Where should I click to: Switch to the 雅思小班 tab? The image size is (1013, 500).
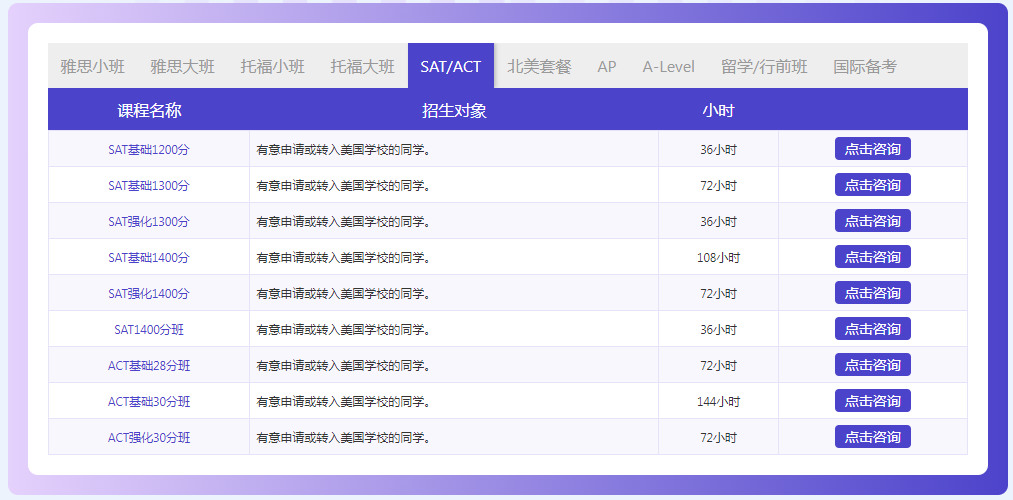[x=92, y=67]
